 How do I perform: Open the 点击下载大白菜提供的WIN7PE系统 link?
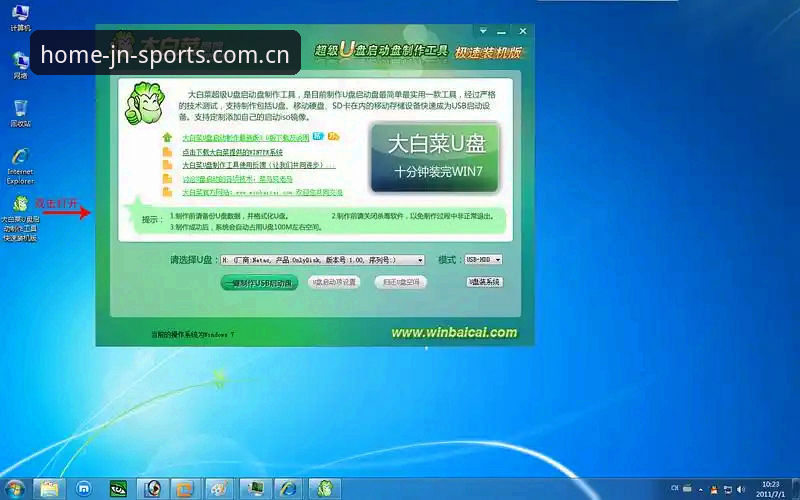232,152
